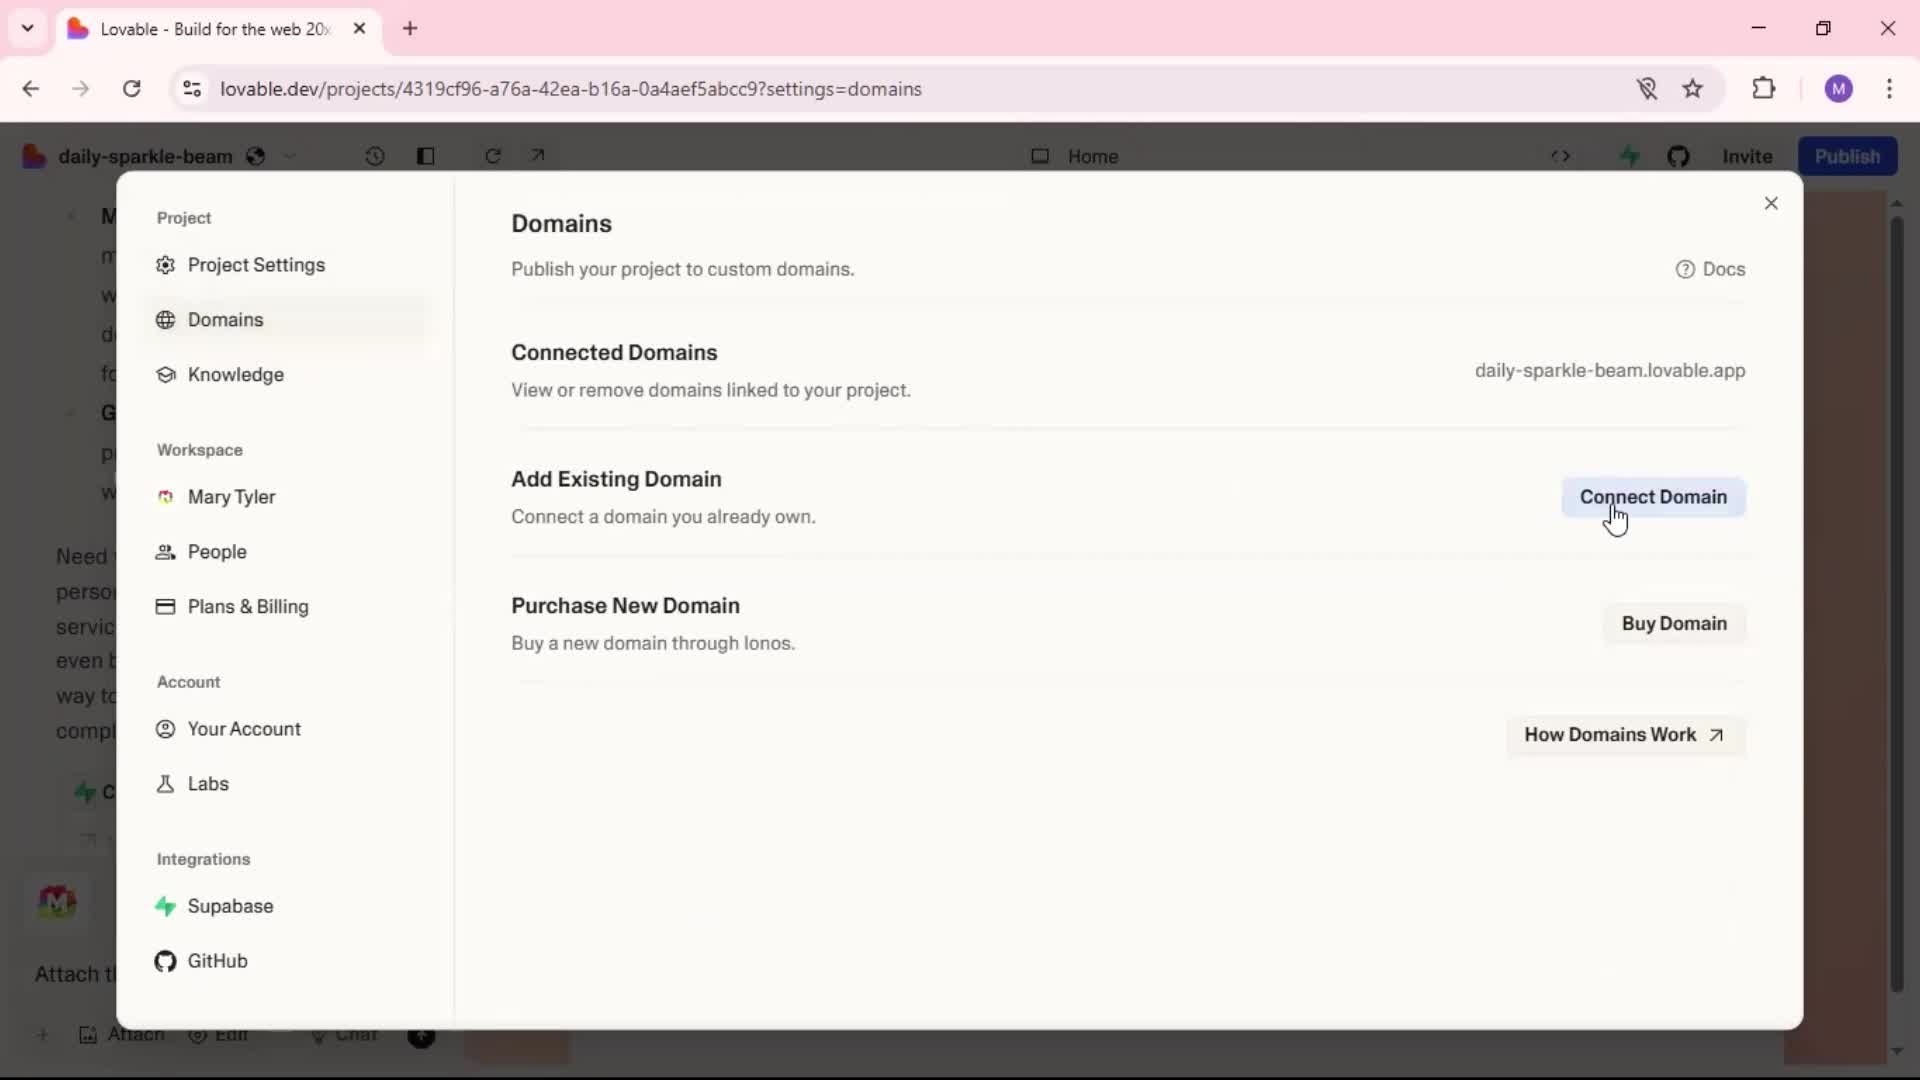The height and width of the screenshot is (1080, 1920).
Task: Open the Knowledge settings section
Action: click(286, 375)
